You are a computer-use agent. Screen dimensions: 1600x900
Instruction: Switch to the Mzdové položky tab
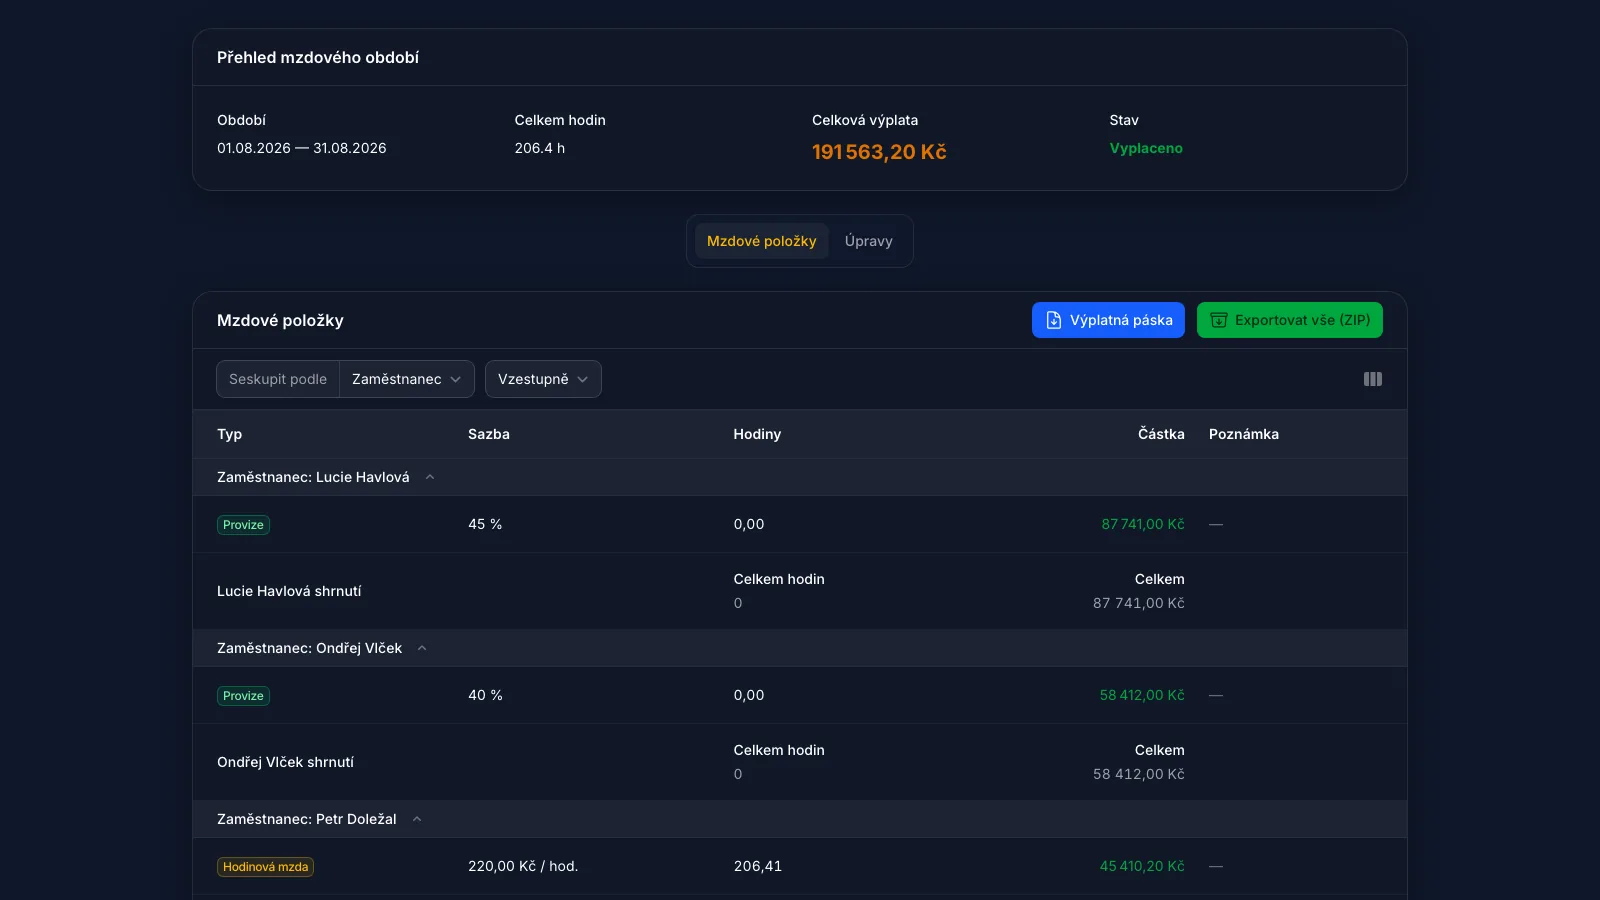762,241
